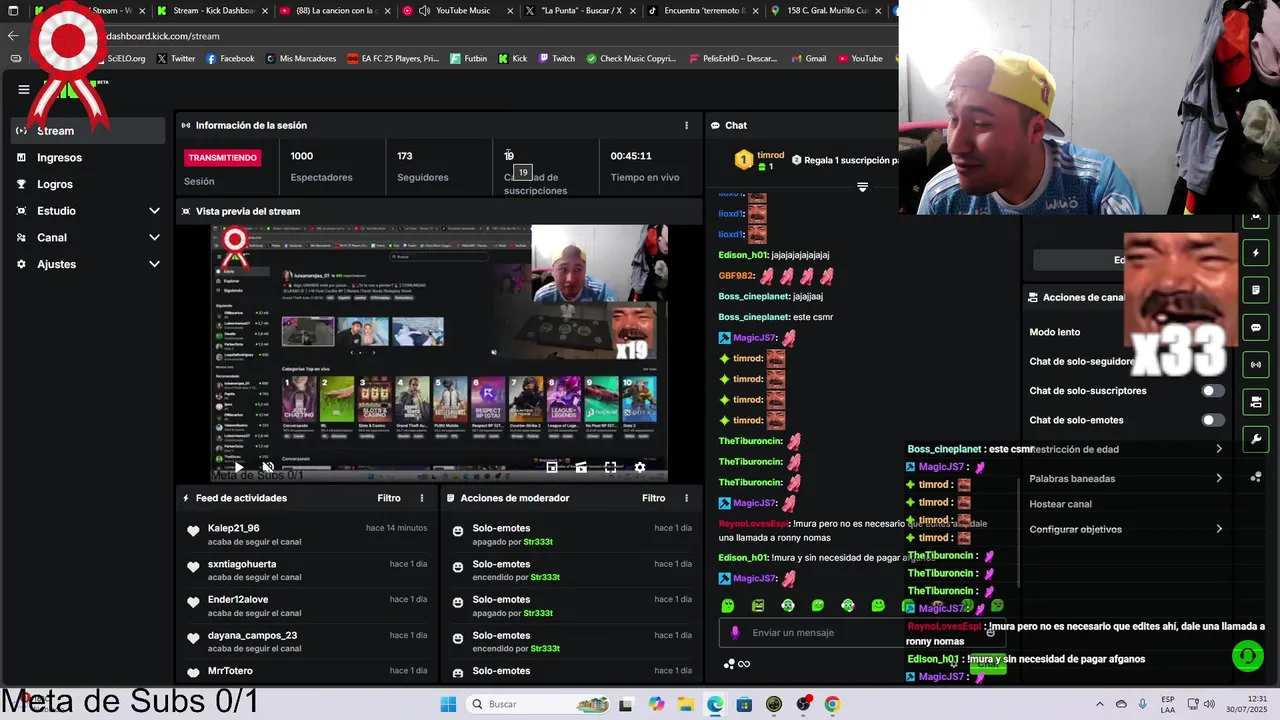The image size is (1280, 720).
Task: Open Ingresos in the sidebar
Action: click(88, 157)
